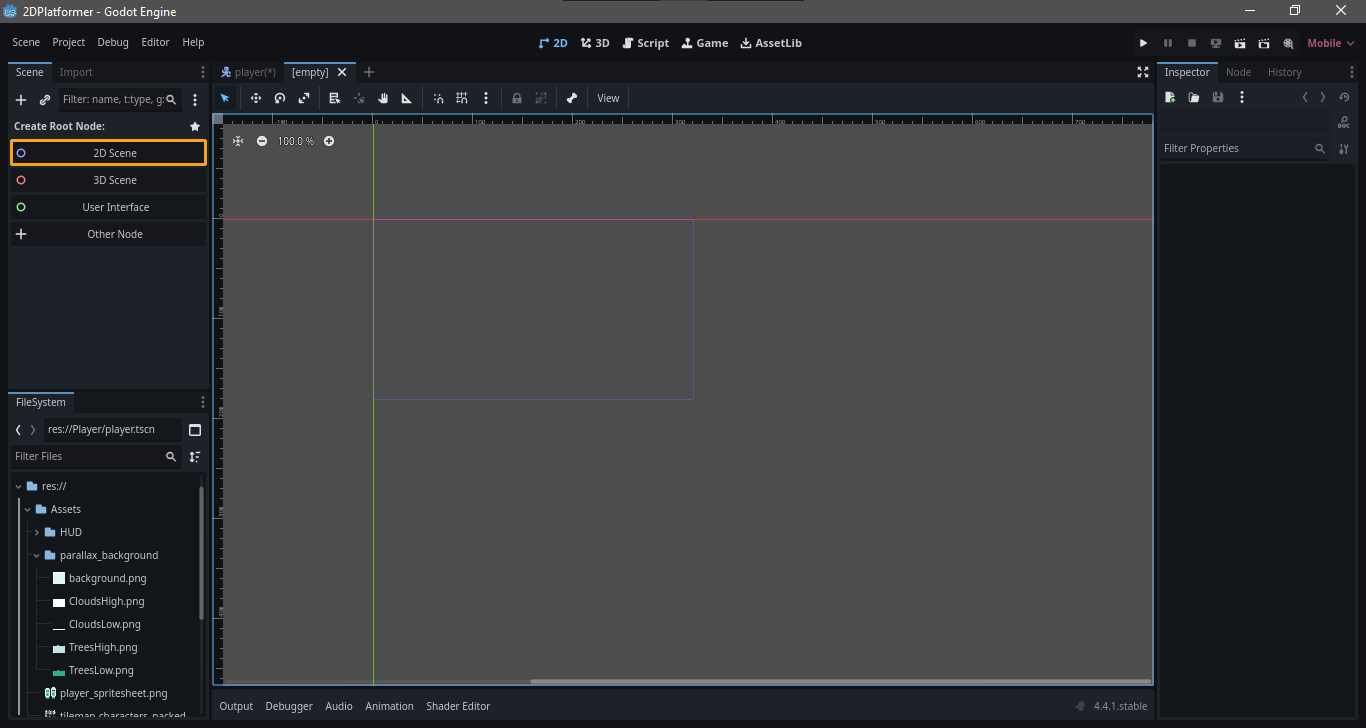Expand the HUD folder

click(37, 532)
